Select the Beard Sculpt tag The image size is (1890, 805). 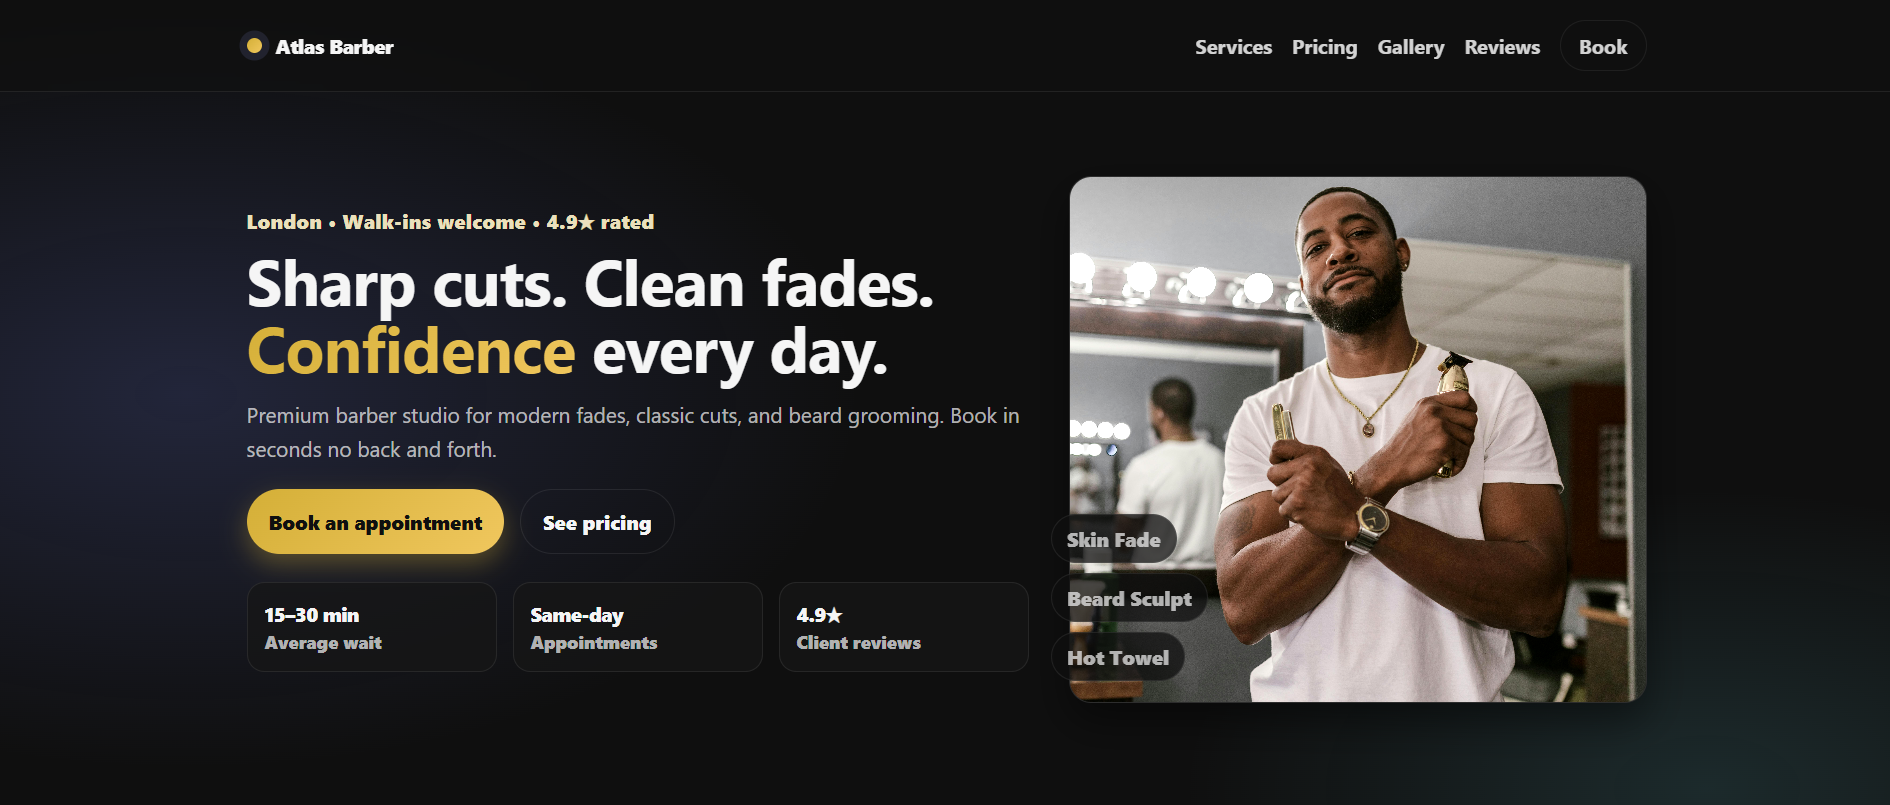pyautogui.click(x=1129, y=599)
